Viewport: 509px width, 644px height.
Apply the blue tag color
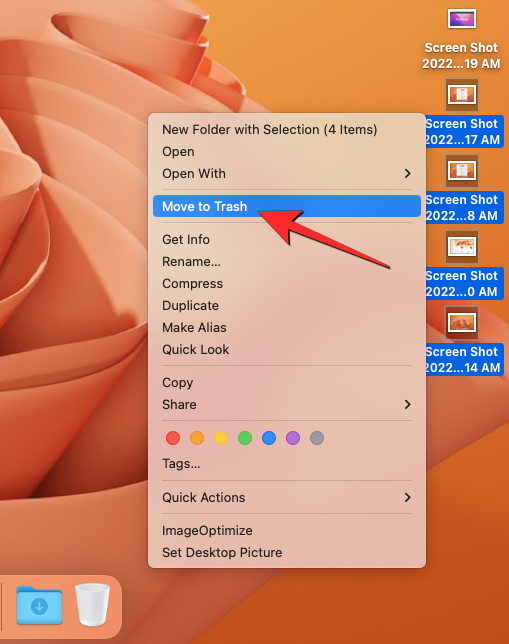269,438
